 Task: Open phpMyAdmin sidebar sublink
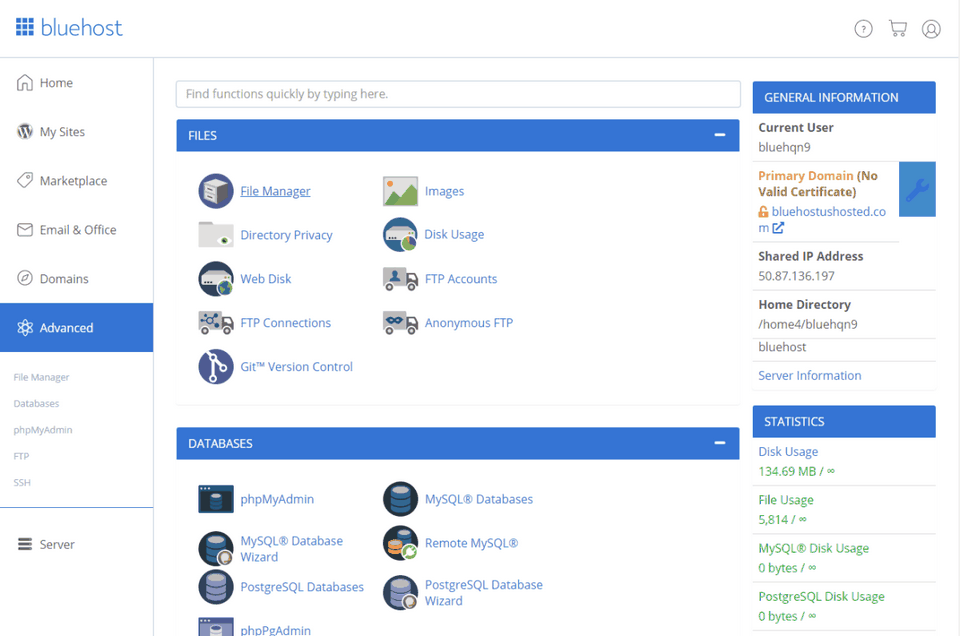point(43,430)
